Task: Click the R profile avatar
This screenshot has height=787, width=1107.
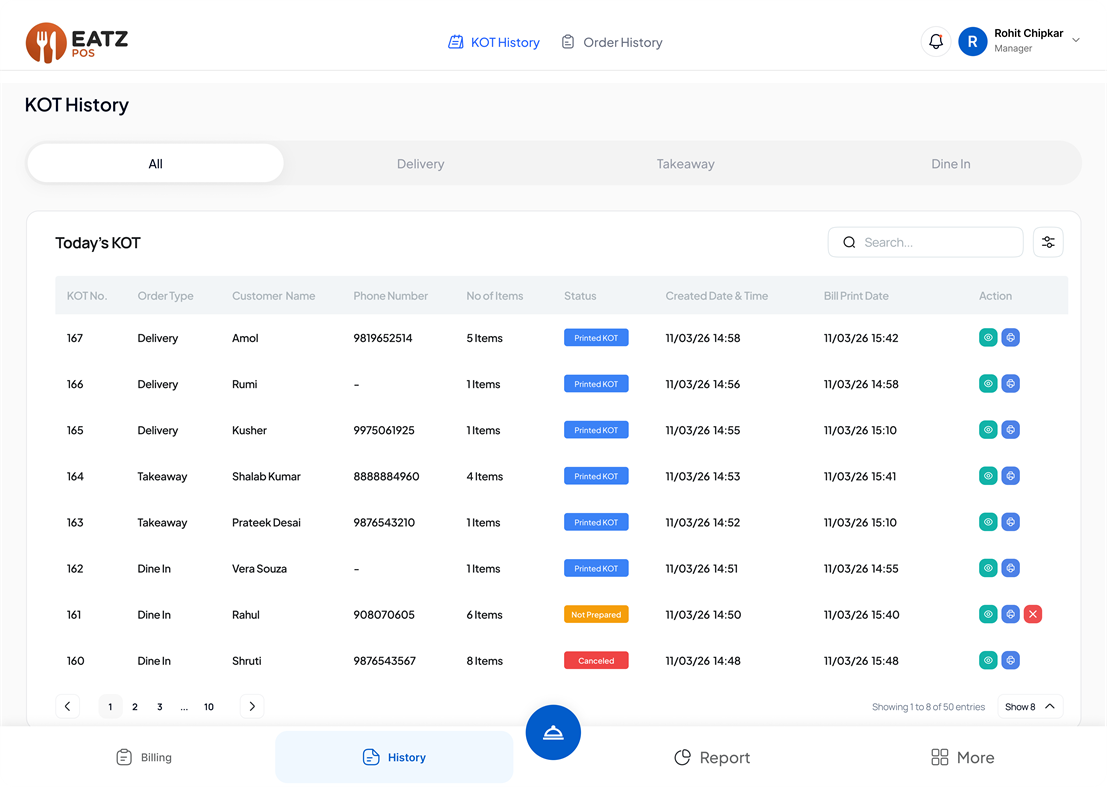Action: [x=972, y=42]
